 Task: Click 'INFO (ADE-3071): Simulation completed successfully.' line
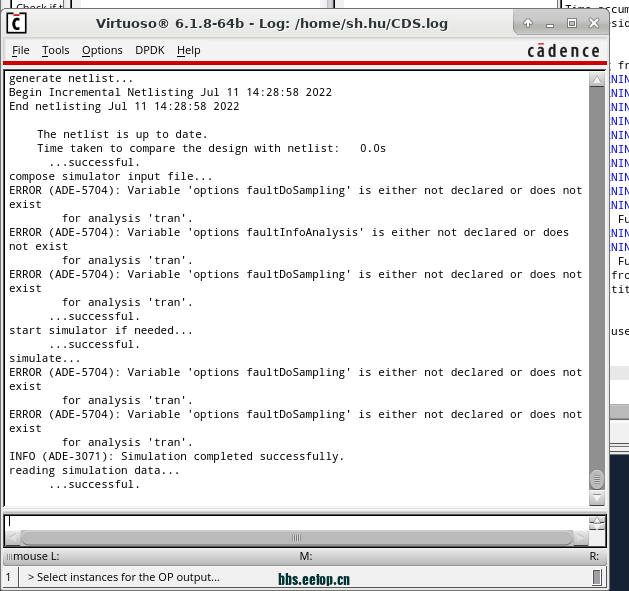177,456
